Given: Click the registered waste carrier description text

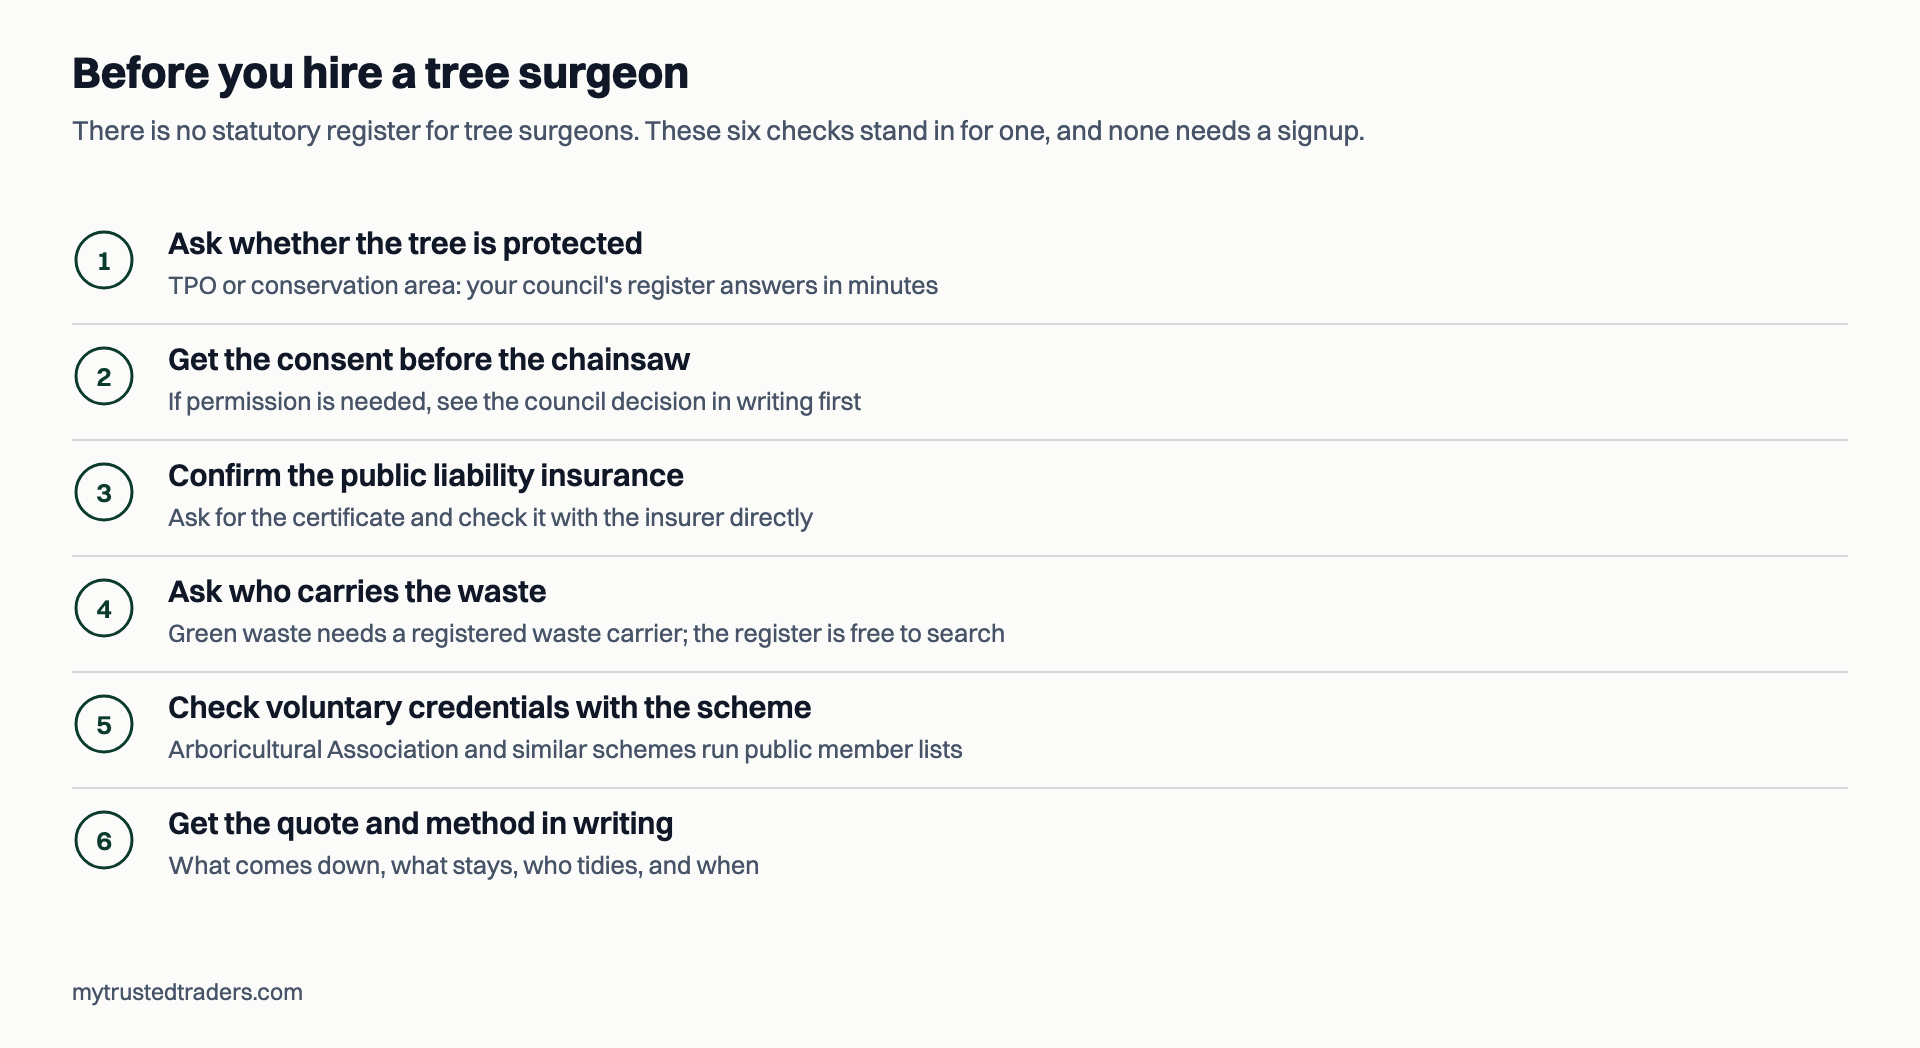Looking at the screenshot, I should coord(586,634).
